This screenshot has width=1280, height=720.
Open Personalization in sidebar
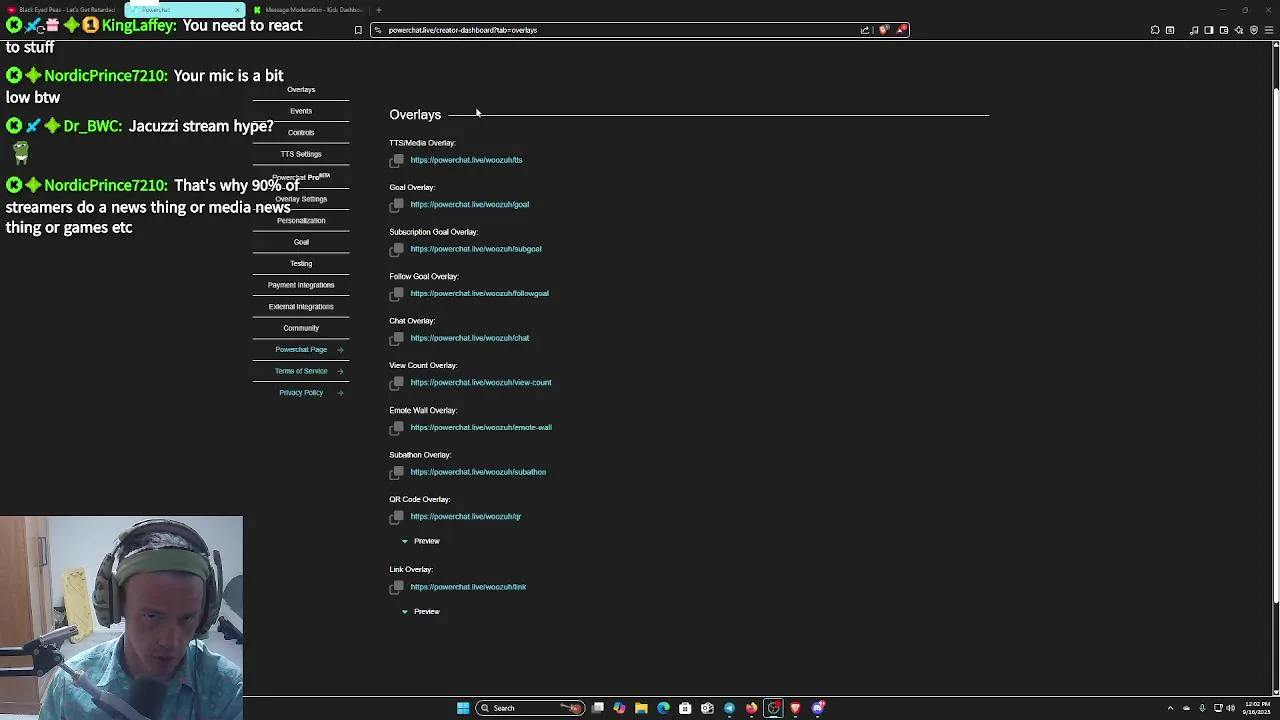(x=301, y=220)
